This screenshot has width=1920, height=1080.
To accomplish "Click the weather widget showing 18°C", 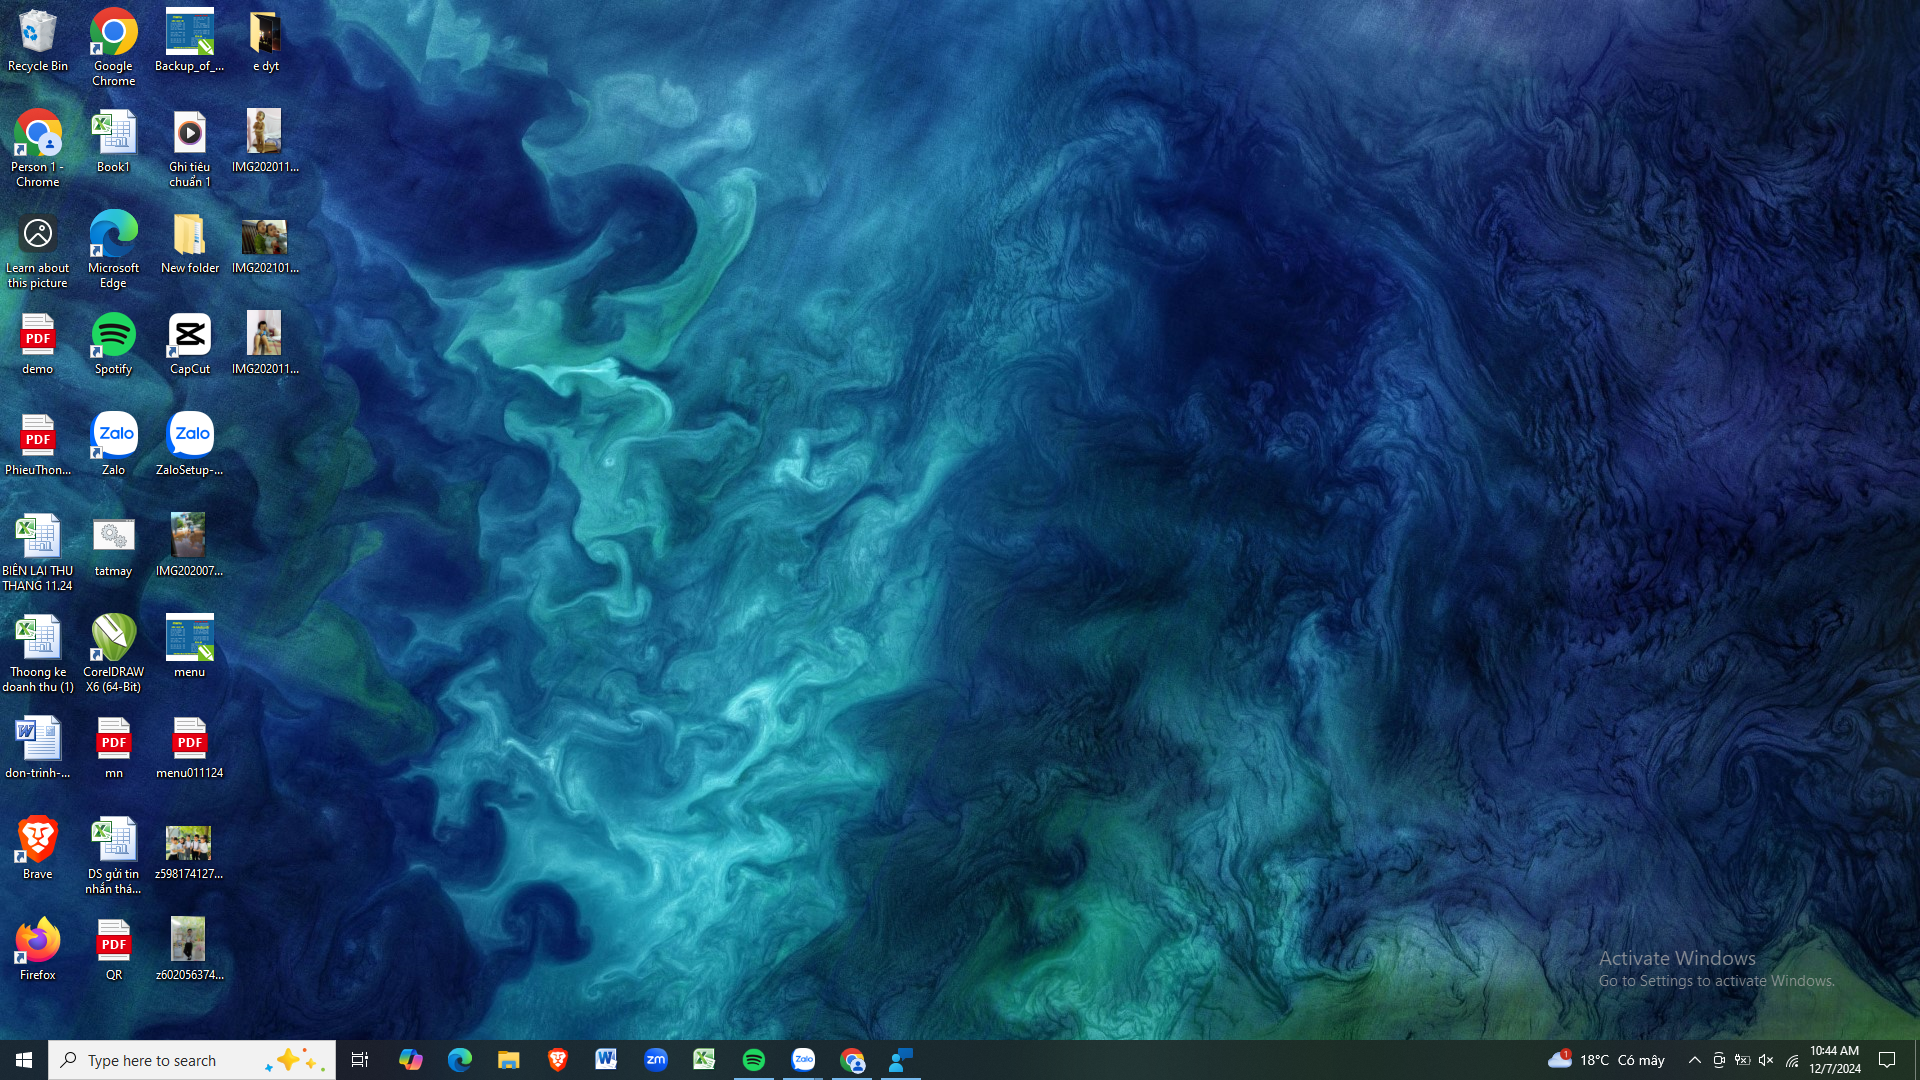I will pyautogui.click(x=1607, y=1060).
